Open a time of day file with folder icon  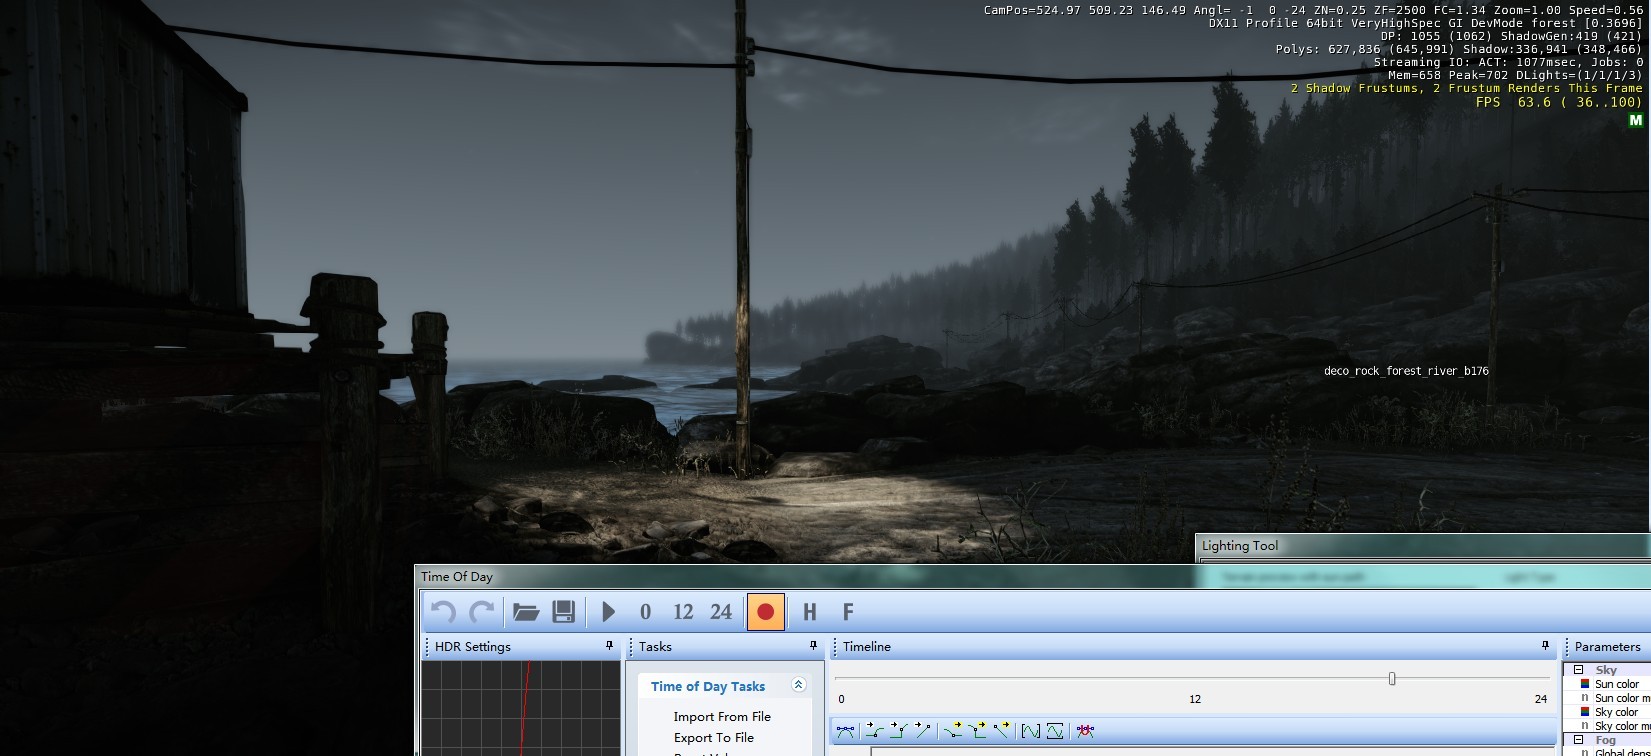[526, 612]
